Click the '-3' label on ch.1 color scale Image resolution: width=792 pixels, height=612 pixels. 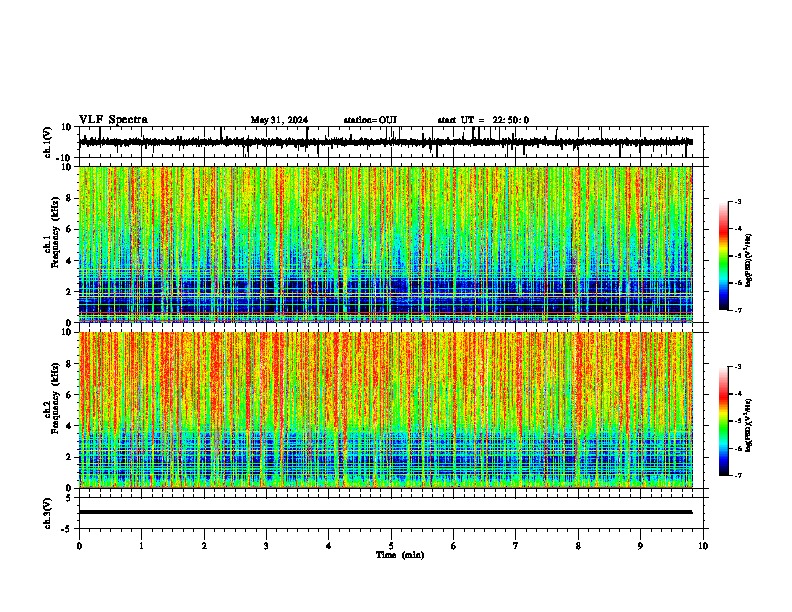738,202
